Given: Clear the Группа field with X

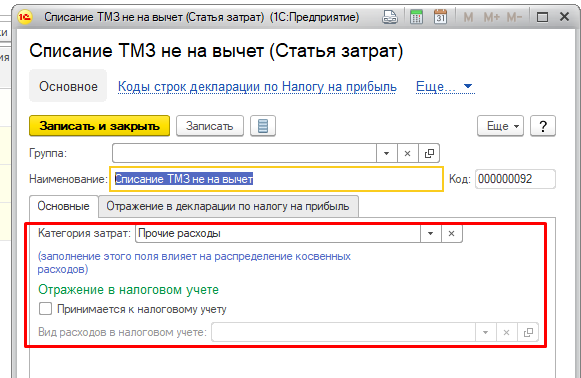Looking at the screenshot, I should coord(407,153).
